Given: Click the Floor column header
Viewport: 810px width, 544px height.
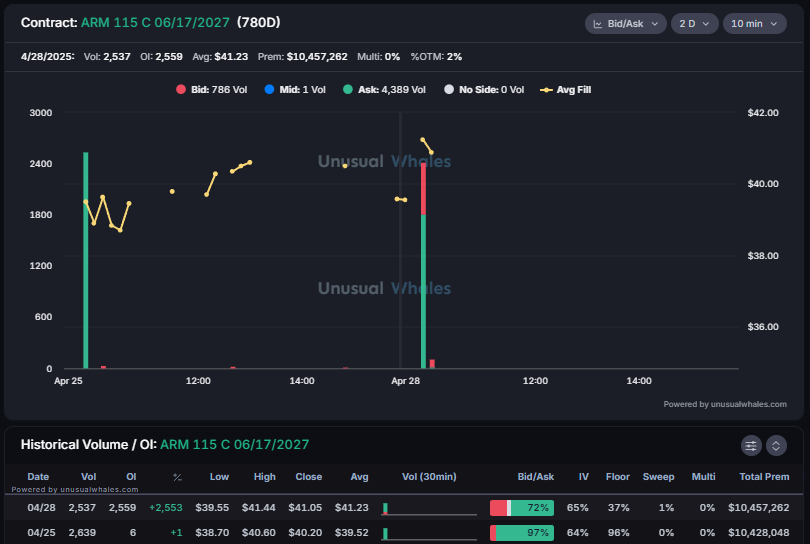Looking at the screenshot, I should click(617, 477).
